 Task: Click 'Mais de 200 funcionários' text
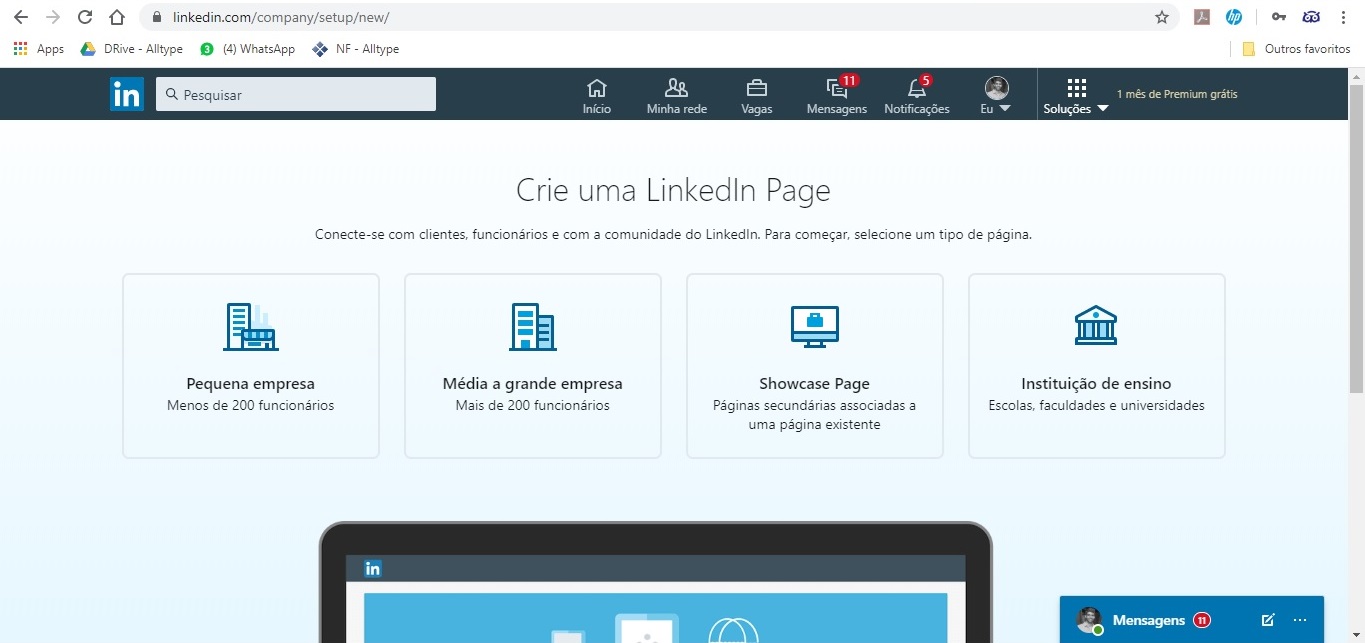(533, 406)
